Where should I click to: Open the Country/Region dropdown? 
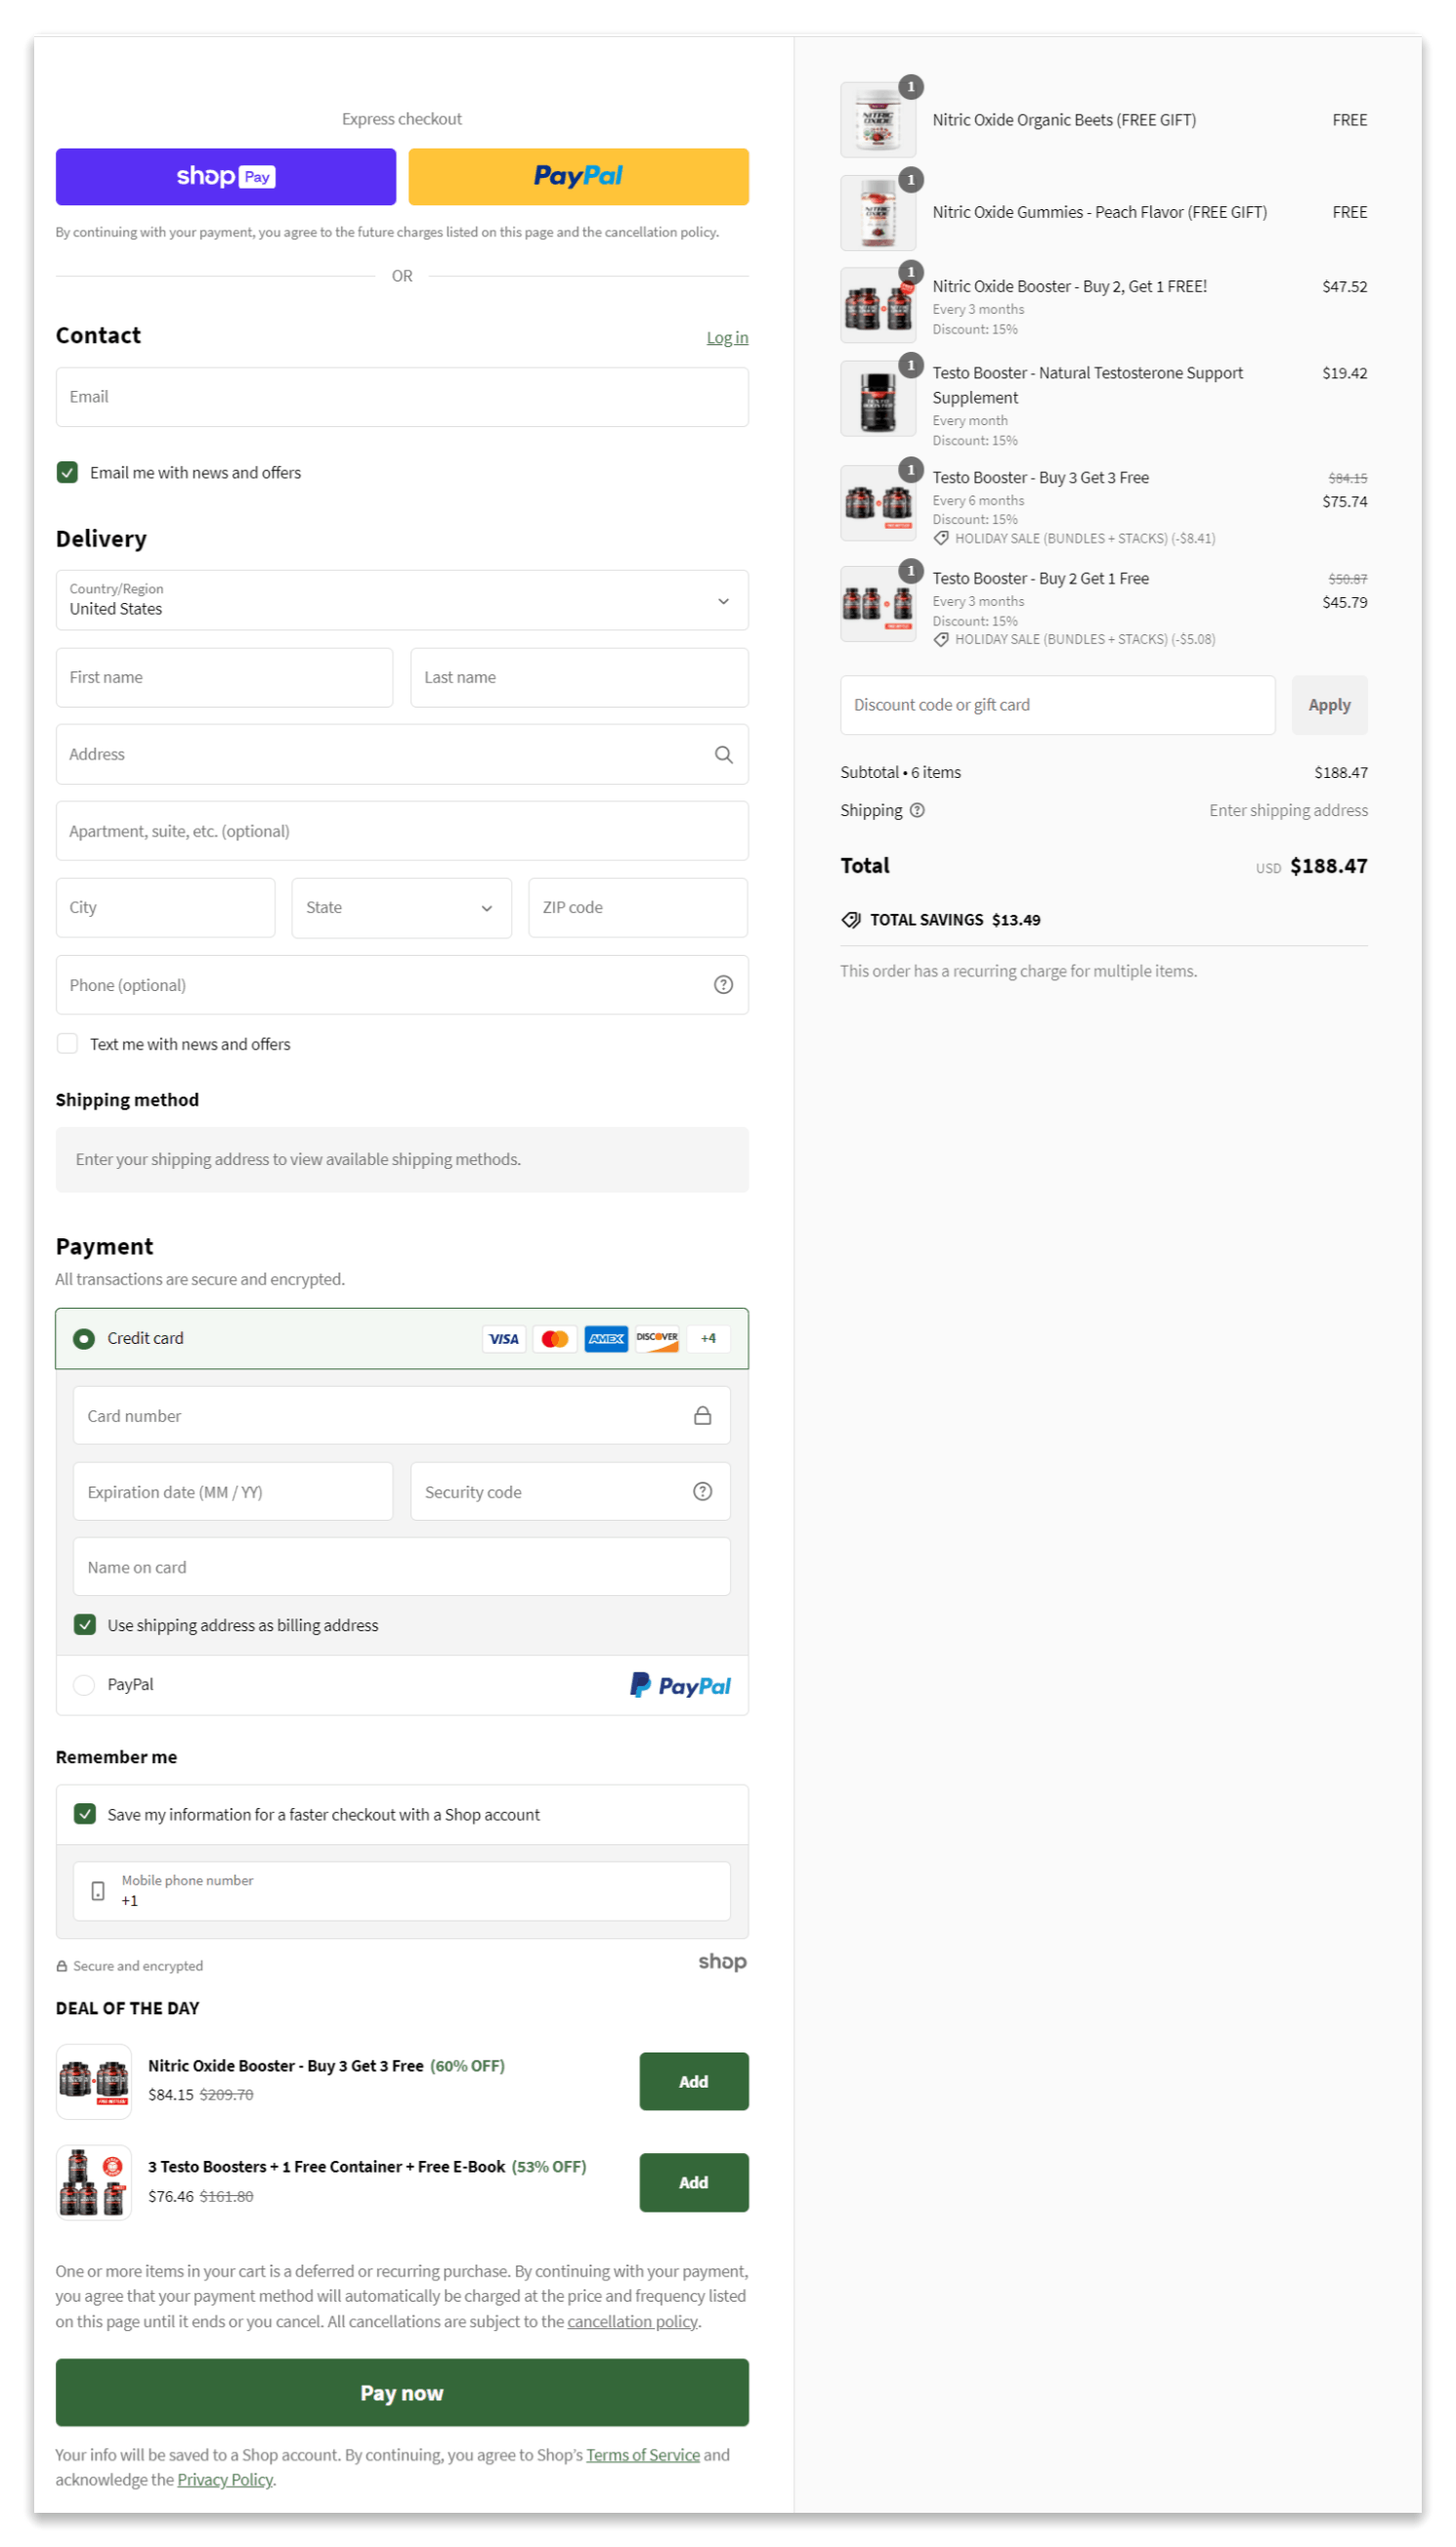pyautogui.click(x=402, y=600)
